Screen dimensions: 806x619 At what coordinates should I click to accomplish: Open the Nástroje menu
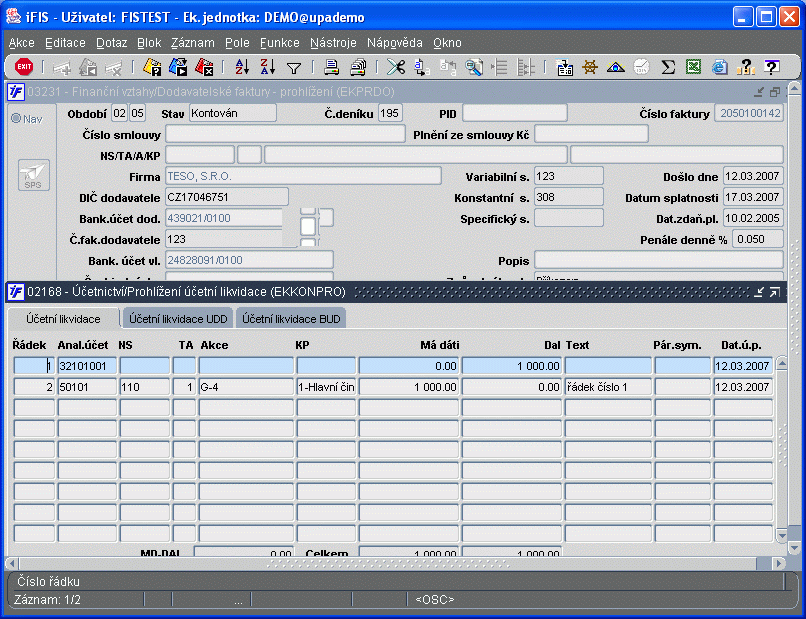coord(333,43)
